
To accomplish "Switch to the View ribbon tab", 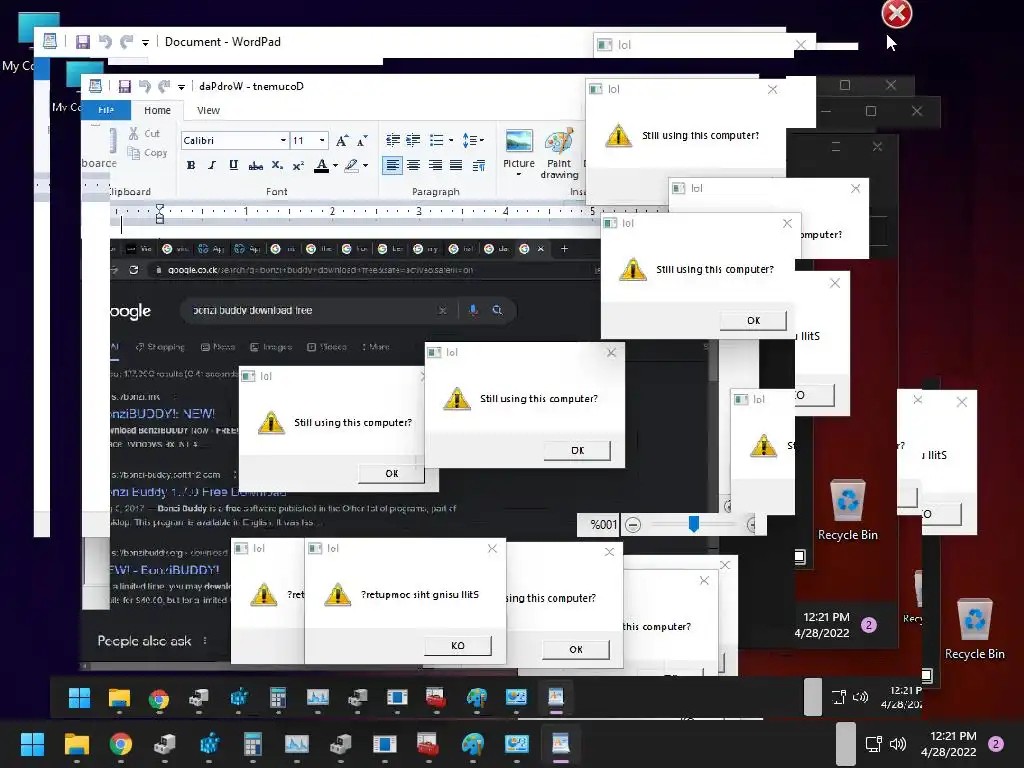I will tap(208, 110).
